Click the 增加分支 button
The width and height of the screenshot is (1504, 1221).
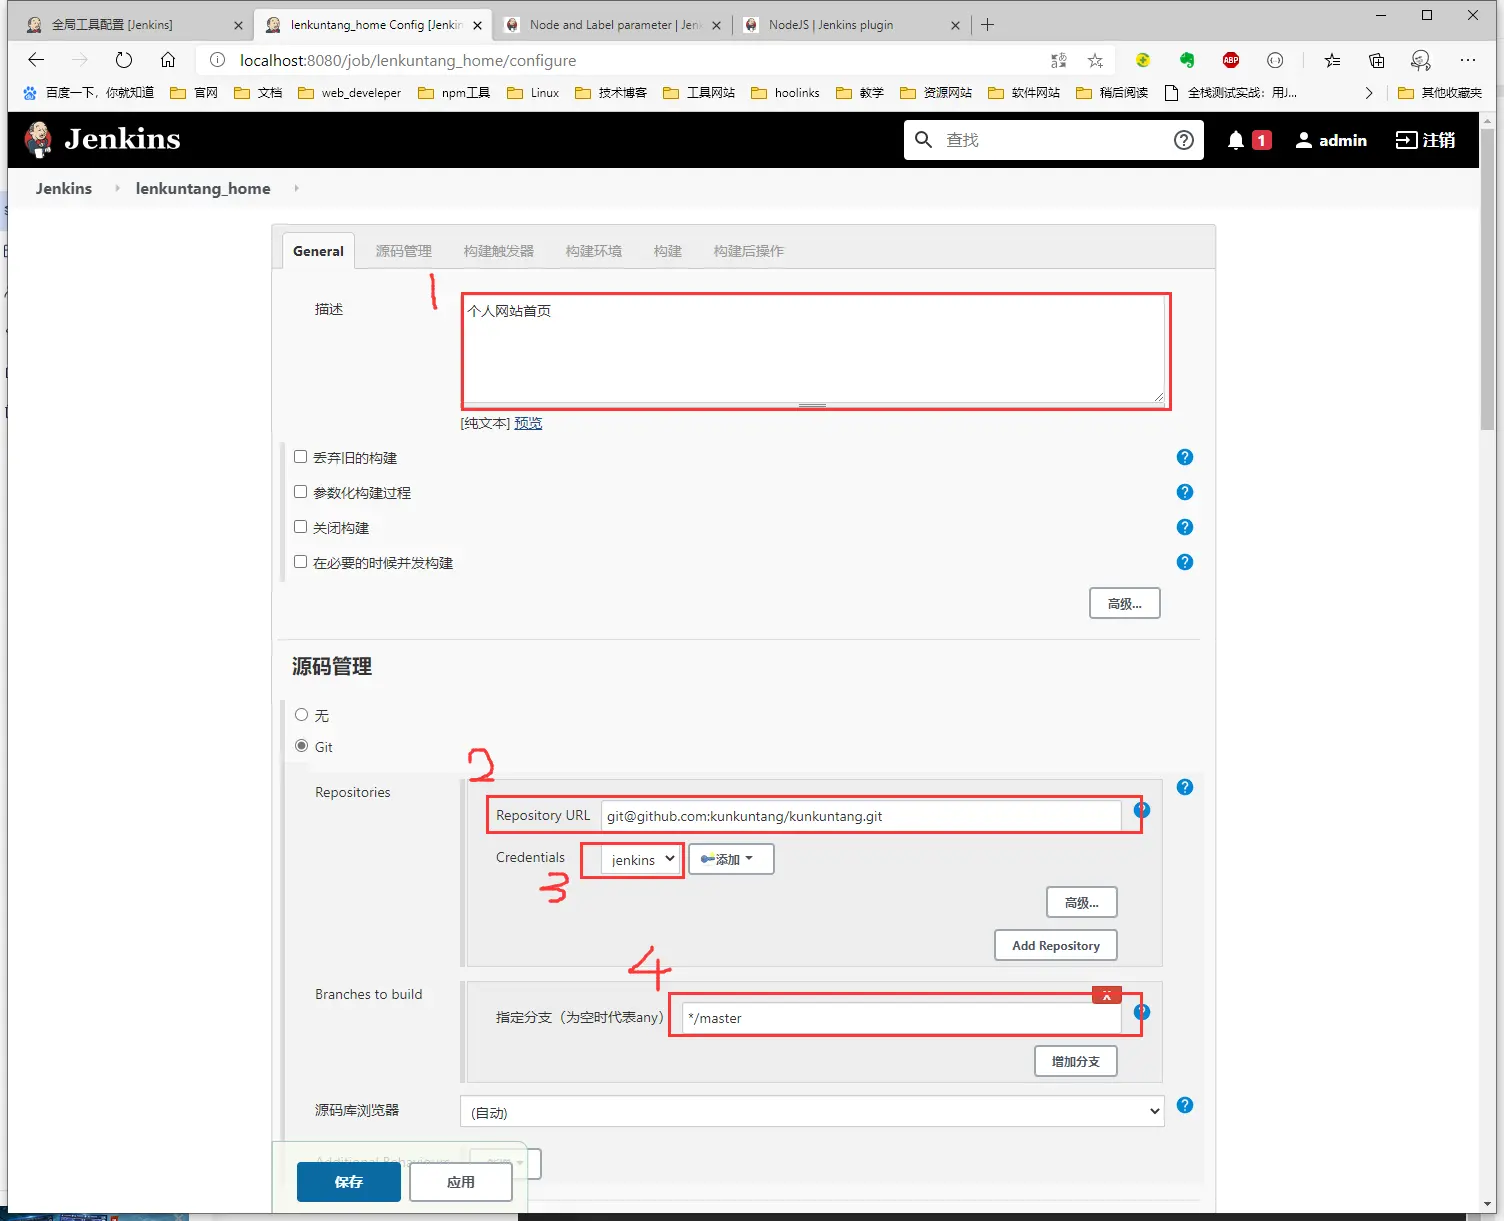click(1076, 1061)
